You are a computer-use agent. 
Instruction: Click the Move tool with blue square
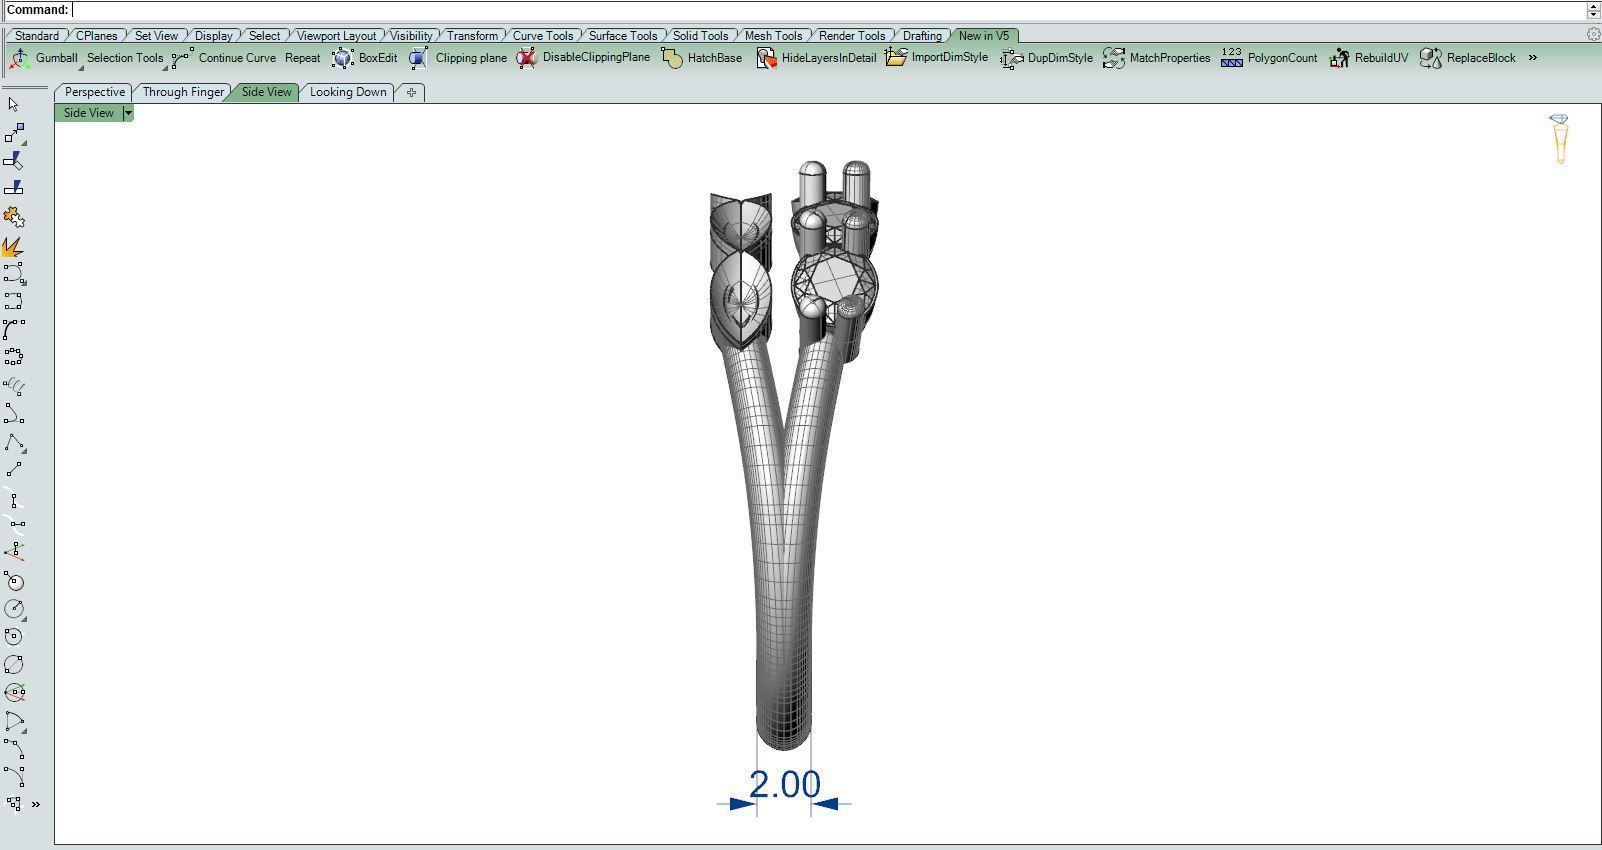tap(14, 132)
